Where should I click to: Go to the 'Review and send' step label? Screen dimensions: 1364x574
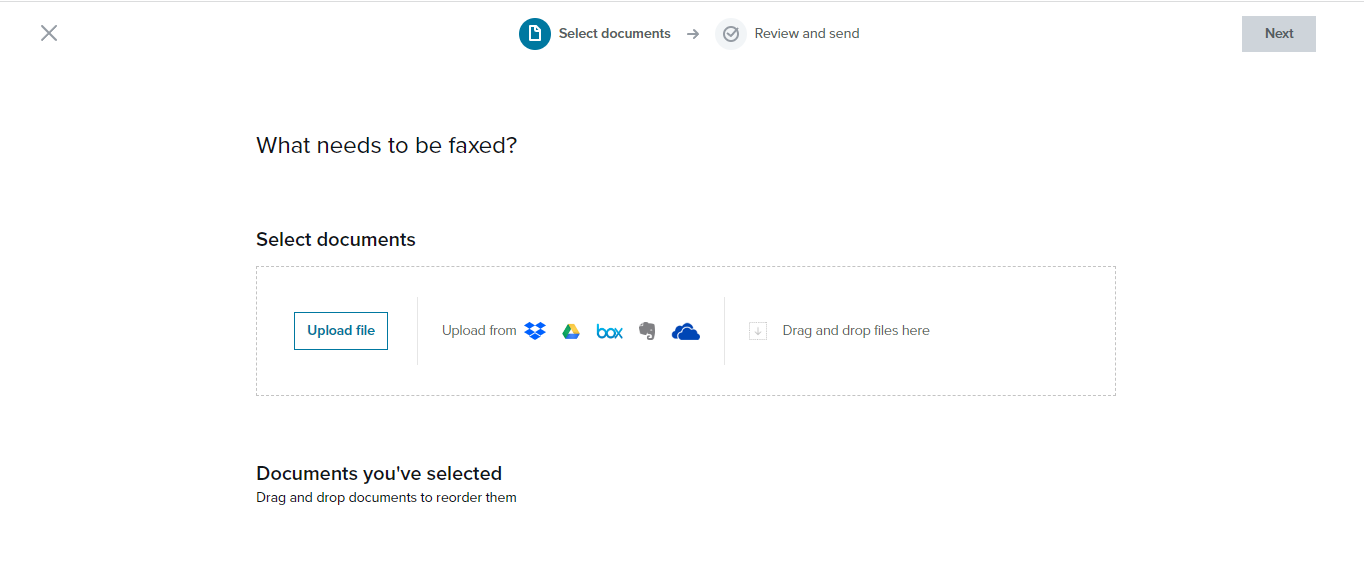806,33
